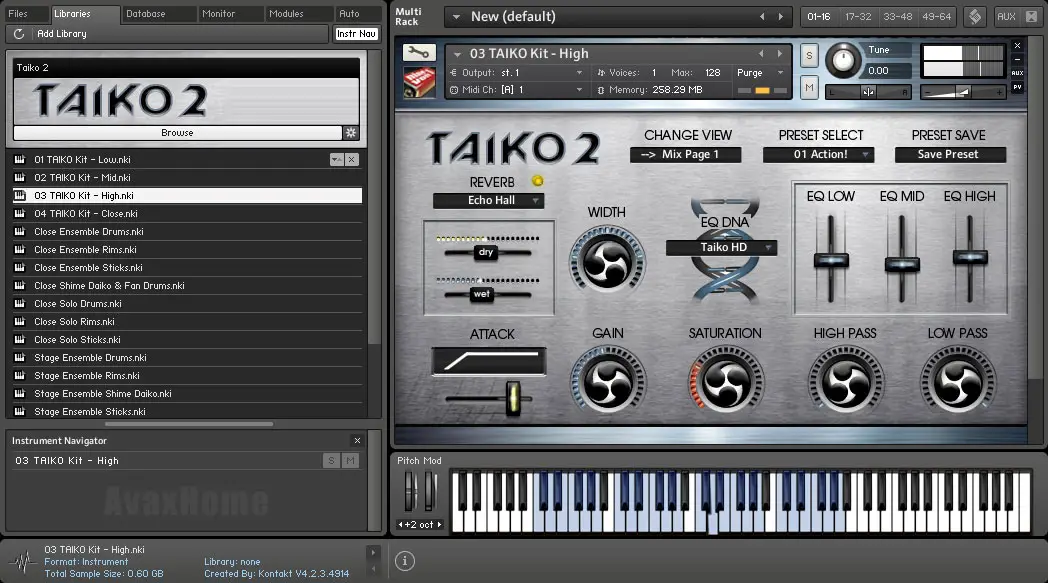Toggle the AUX panel in Multi Rack header
Image resolution: width=1048 pixels, height=583 pixels.
(x=1006, y=17)
